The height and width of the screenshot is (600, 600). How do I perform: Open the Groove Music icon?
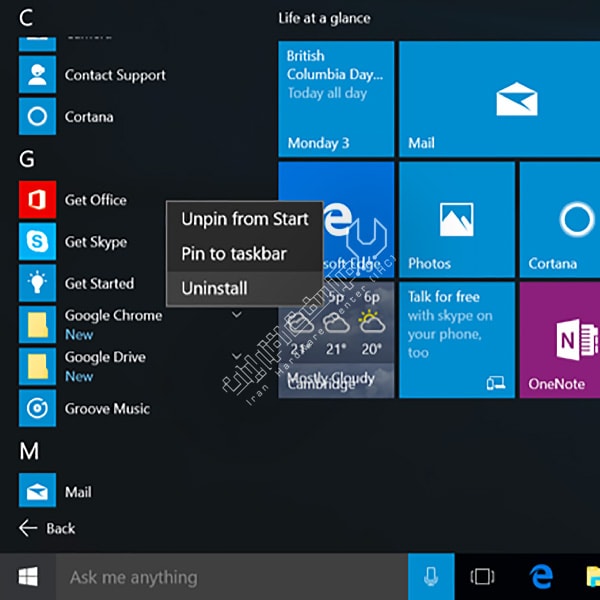point(37,408)
